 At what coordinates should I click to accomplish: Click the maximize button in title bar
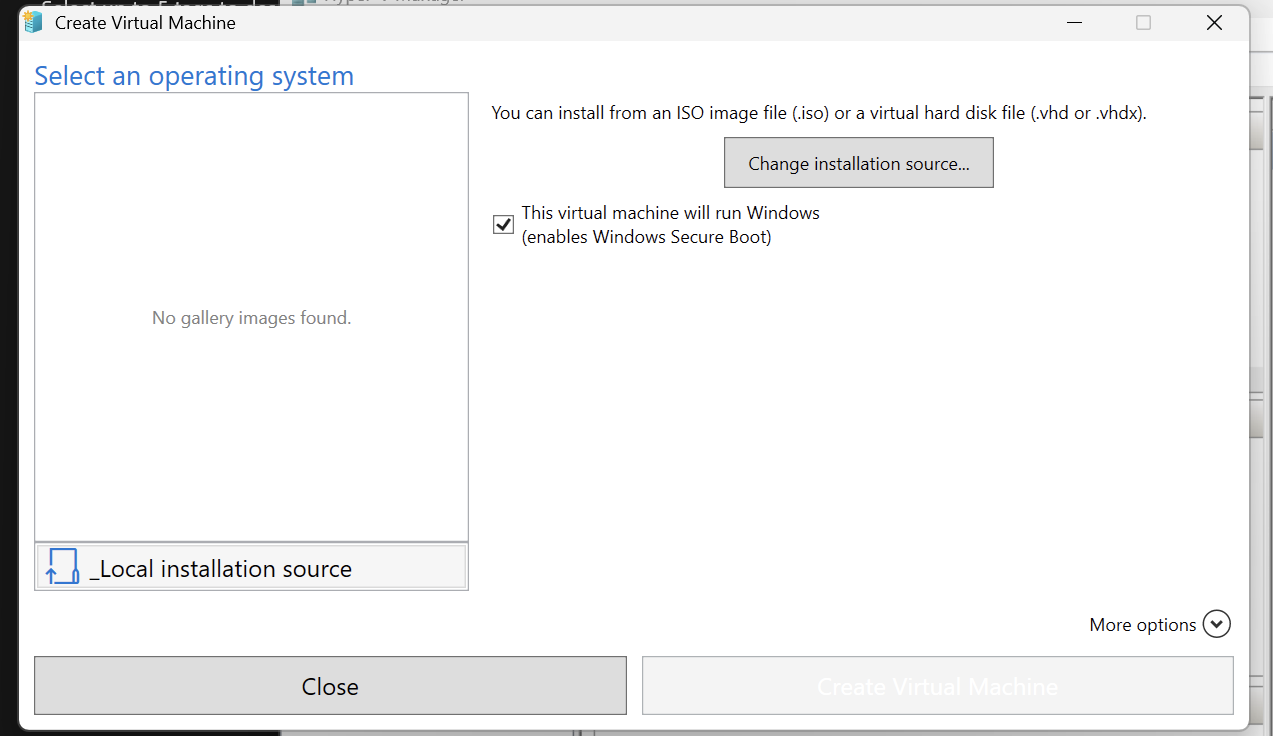click(1143, 22)
